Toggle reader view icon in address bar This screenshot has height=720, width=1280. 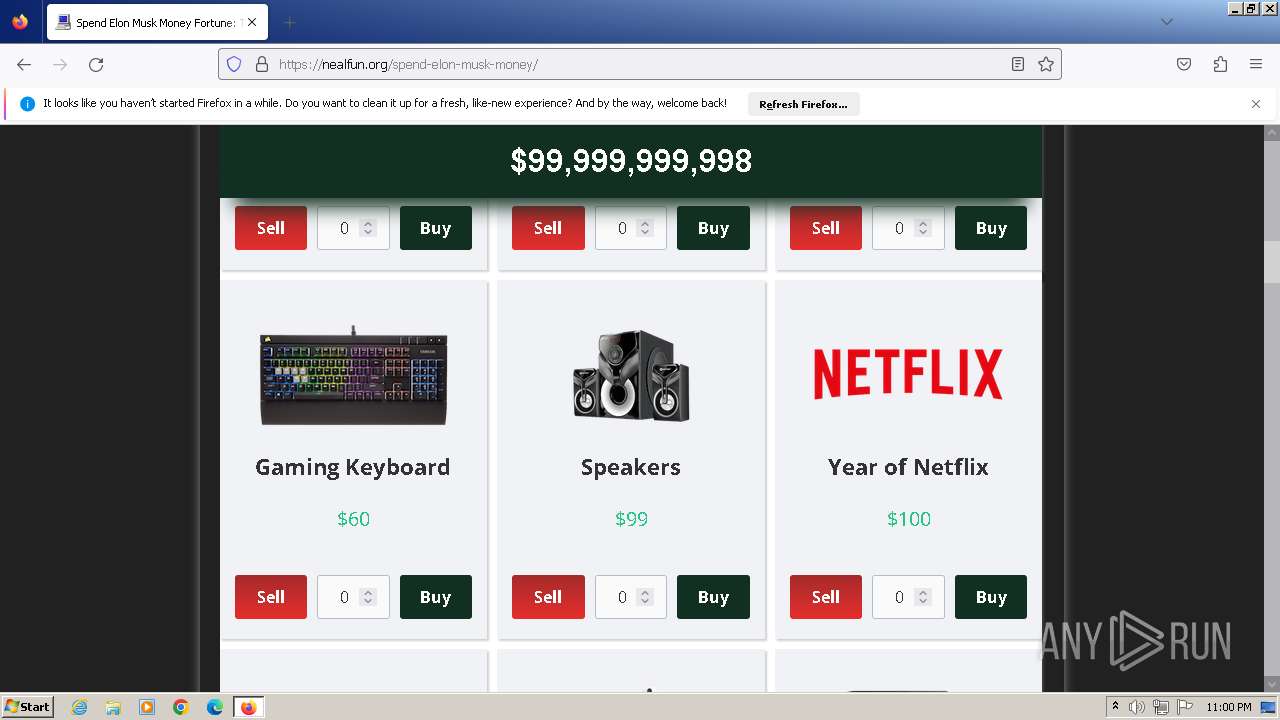click(x=1017, y=64)
